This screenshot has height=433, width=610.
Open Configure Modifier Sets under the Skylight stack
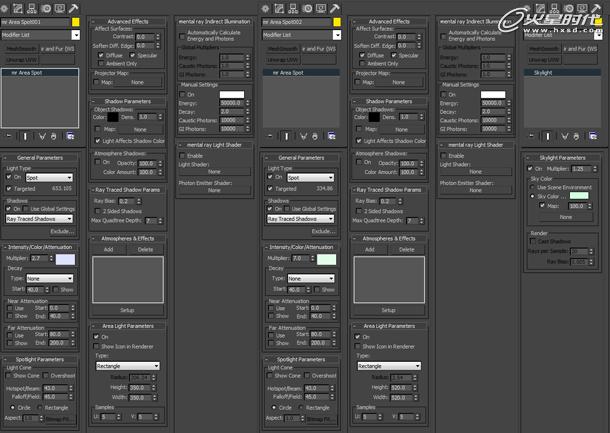tap(593, 136)
